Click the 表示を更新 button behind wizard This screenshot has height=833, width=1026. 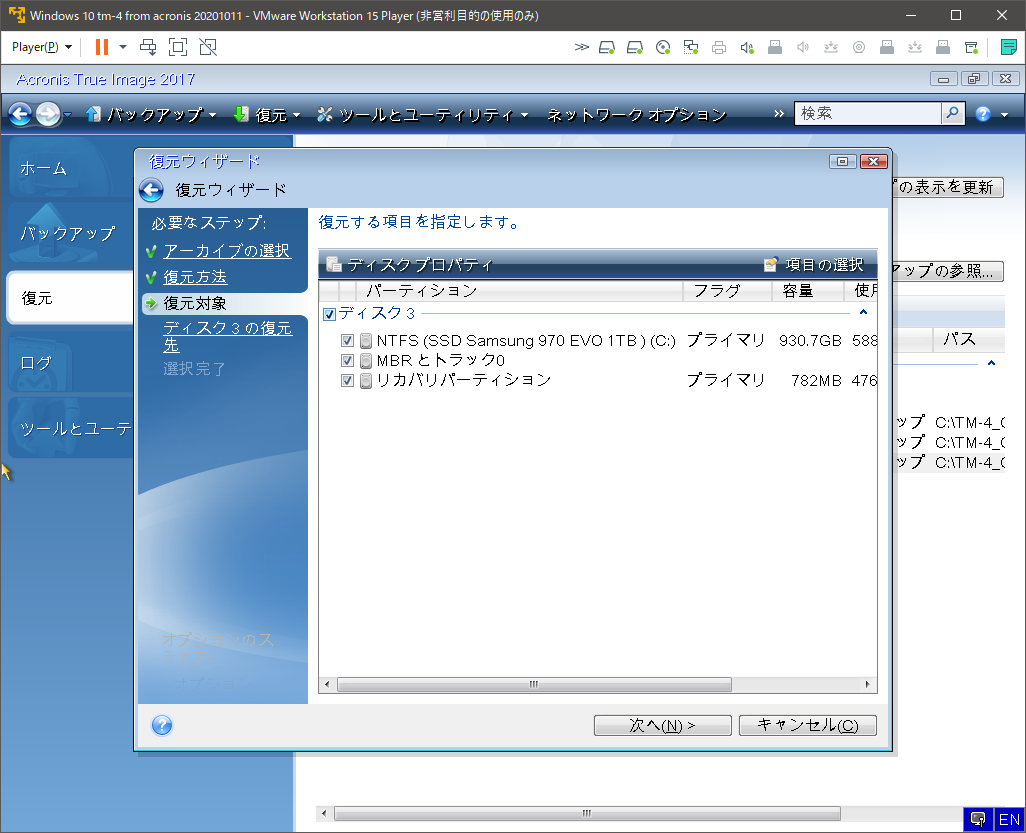pos(948,187)
